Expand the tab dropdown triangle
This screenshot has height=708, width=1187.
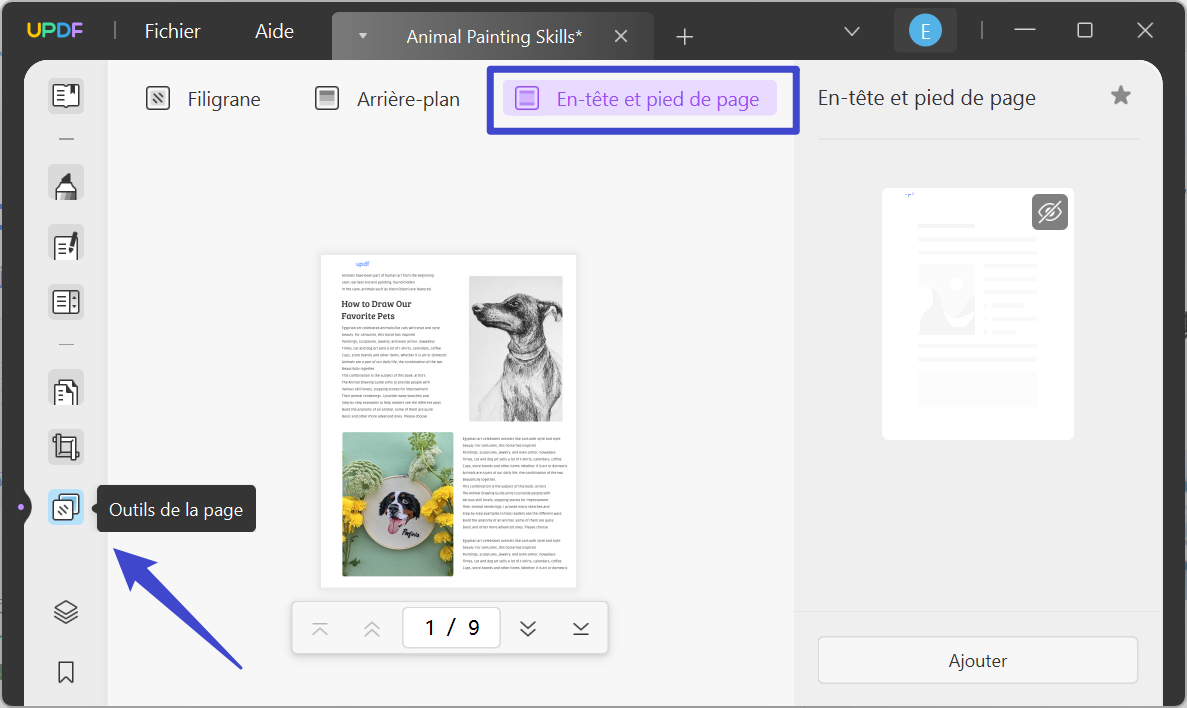coord(363,36)
